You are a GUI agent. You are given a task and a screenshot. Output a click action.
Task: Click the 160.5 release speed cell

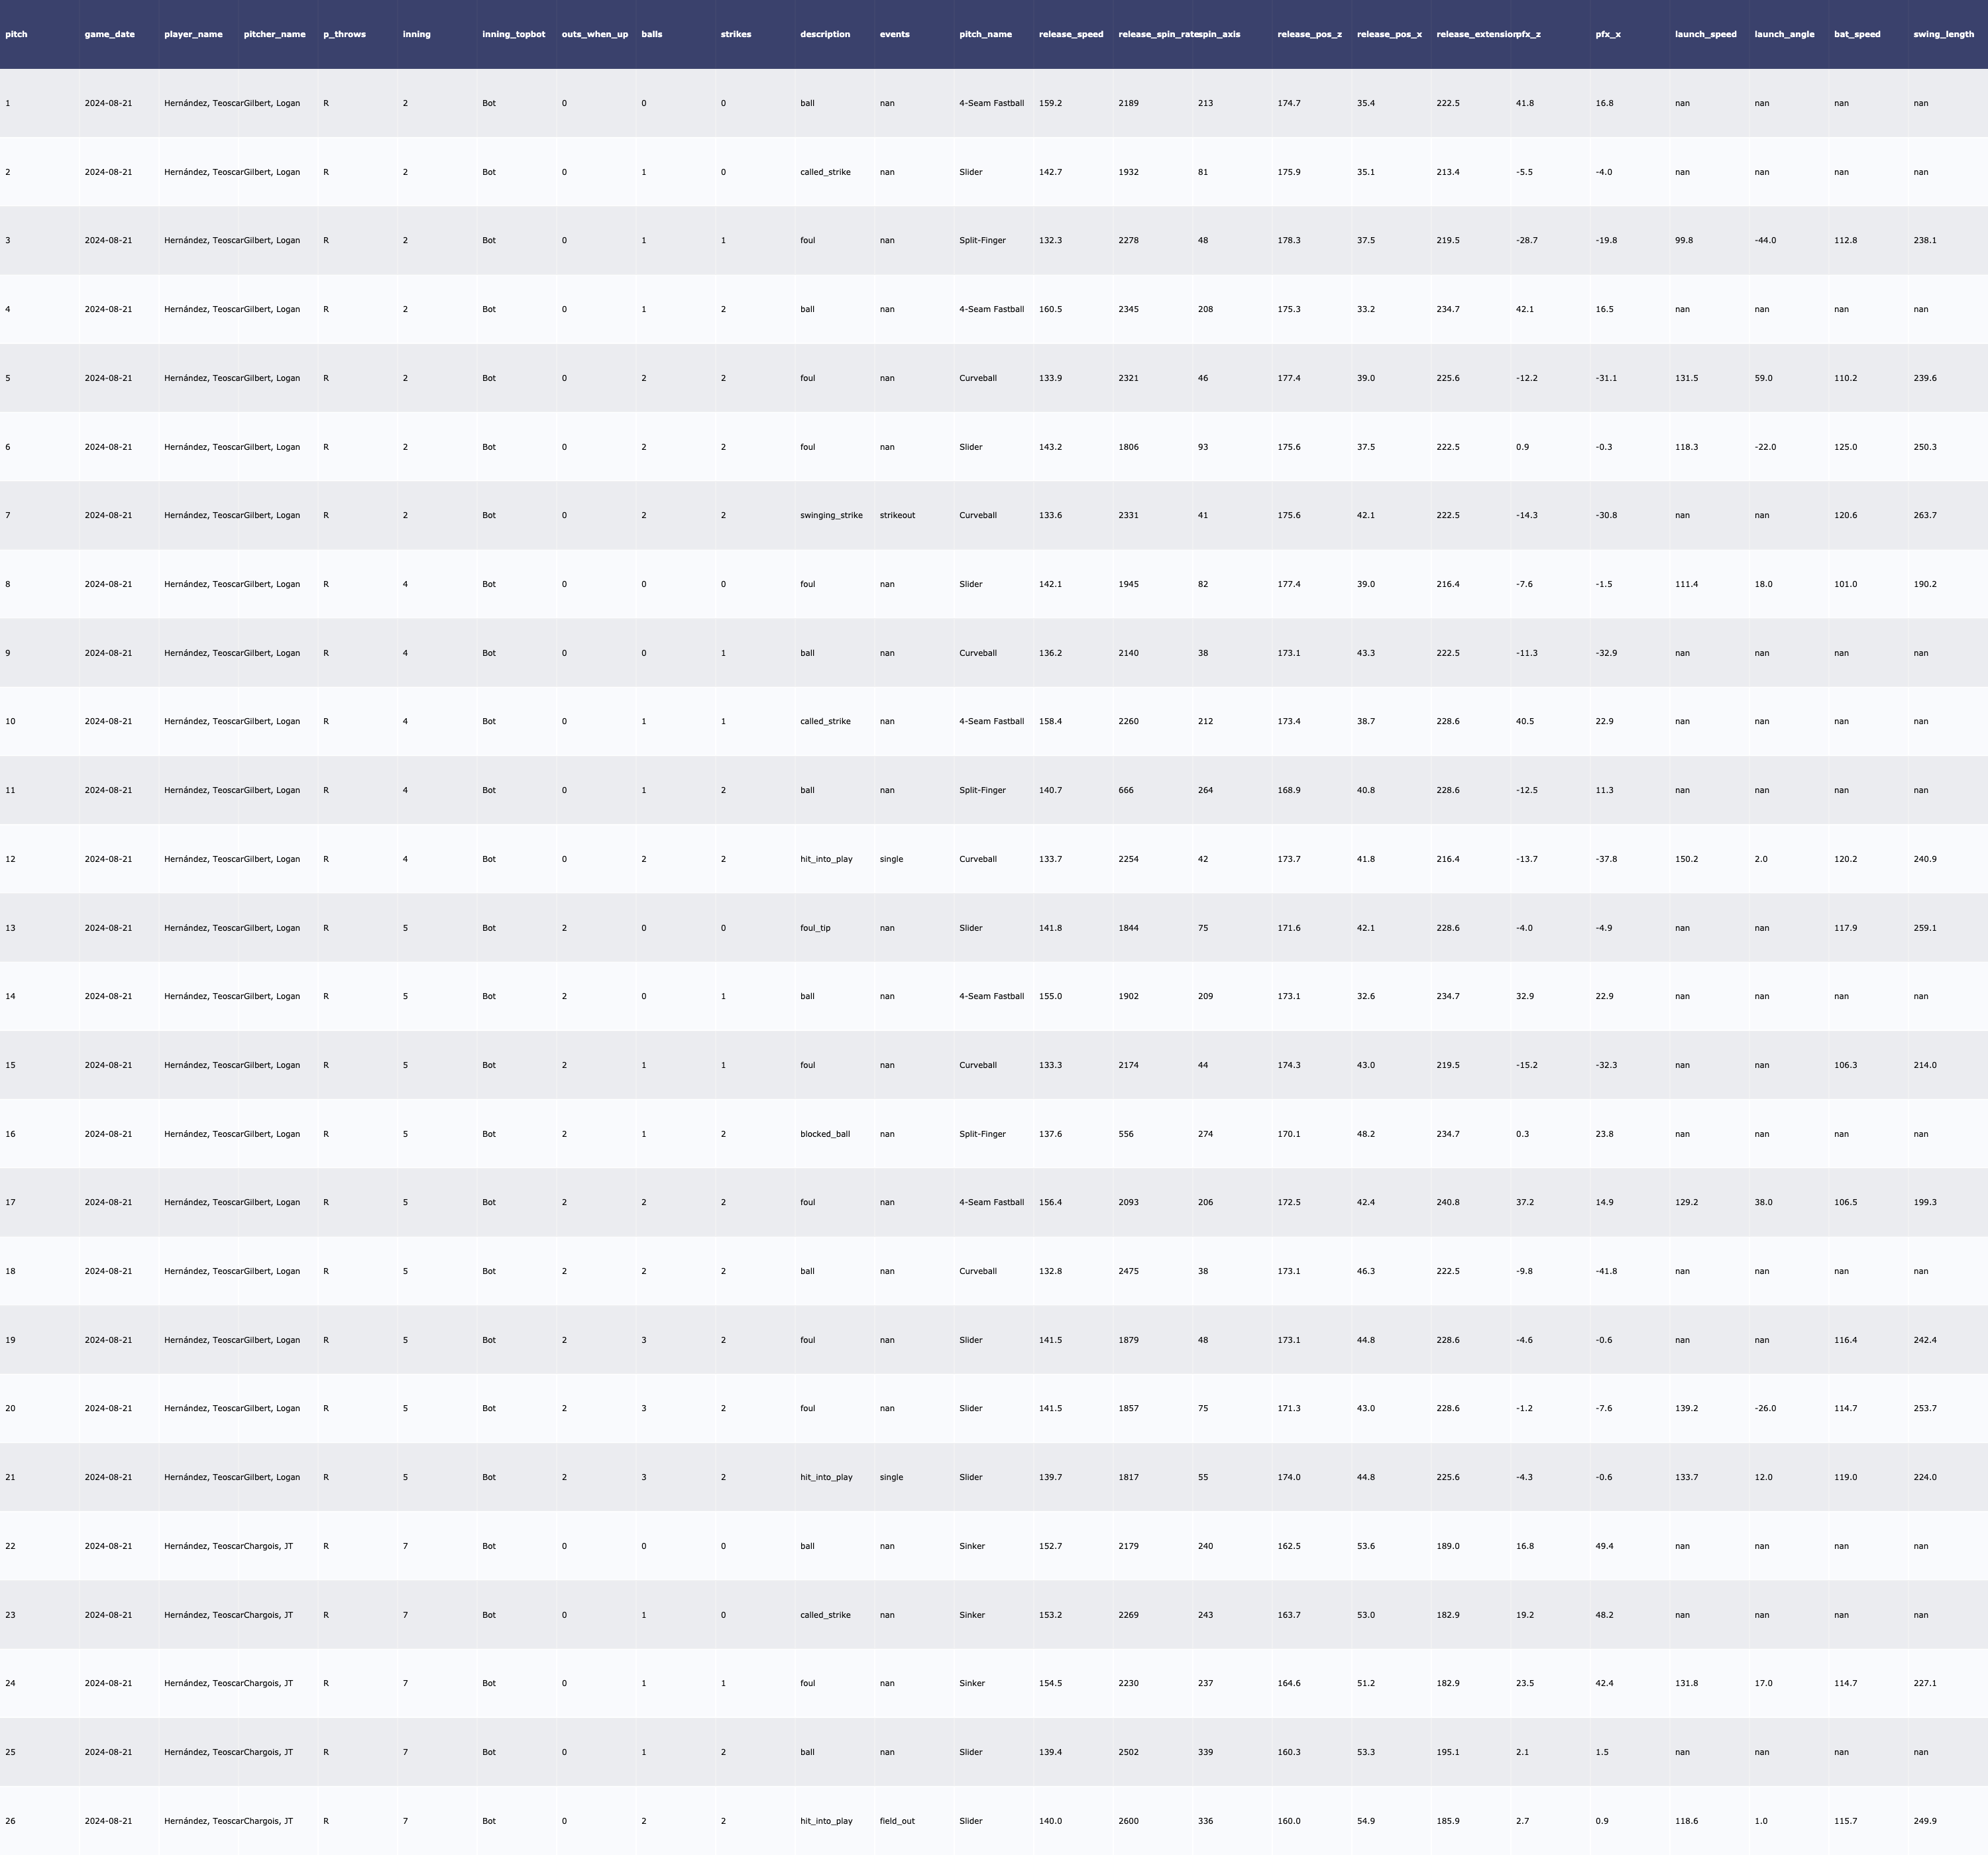(x=1050, y=310)
